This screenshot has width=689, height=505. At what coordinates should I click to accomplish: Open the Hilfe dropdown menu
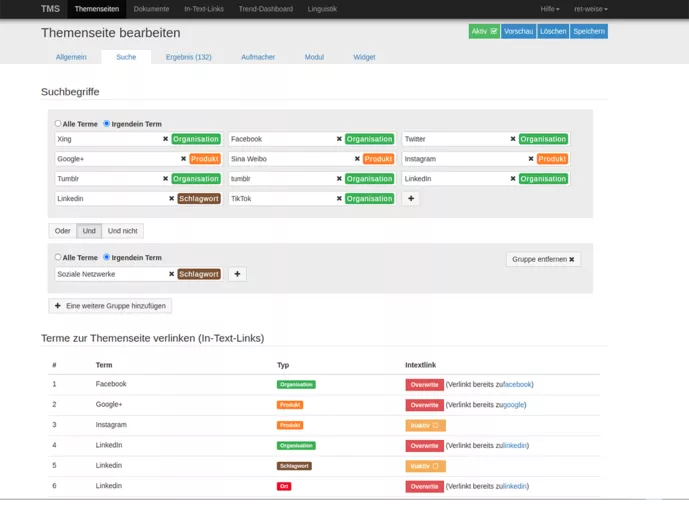[x=549, y=9]
